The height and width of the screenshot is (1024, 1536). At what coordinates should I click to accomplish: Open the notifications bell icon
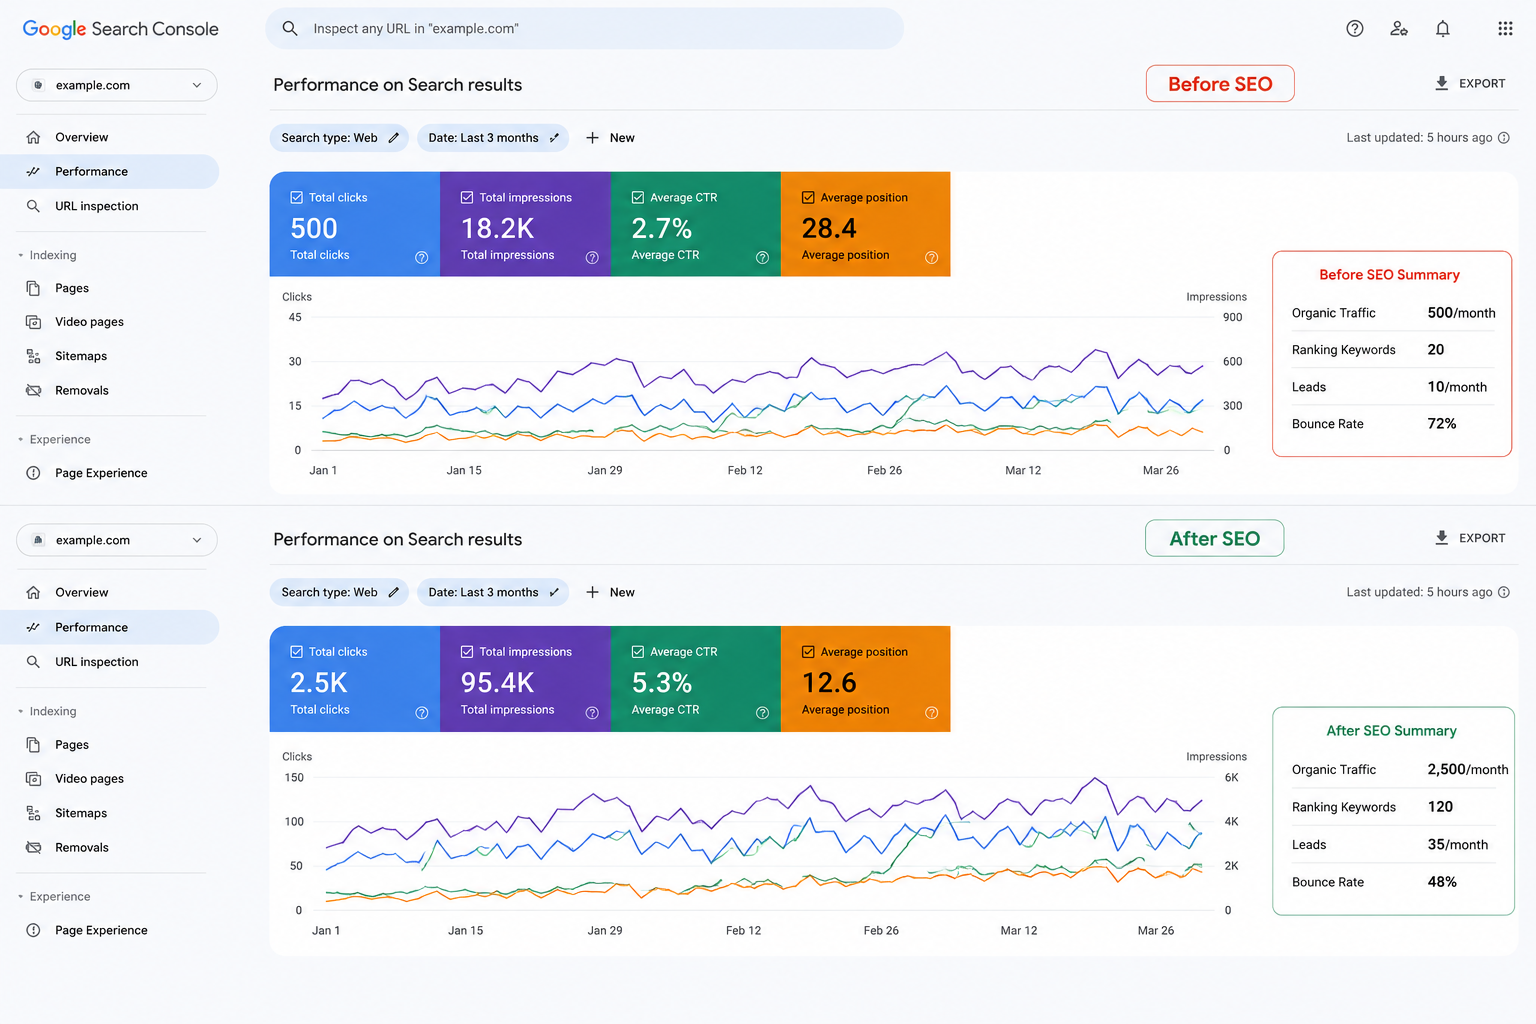click(1442, 29)
